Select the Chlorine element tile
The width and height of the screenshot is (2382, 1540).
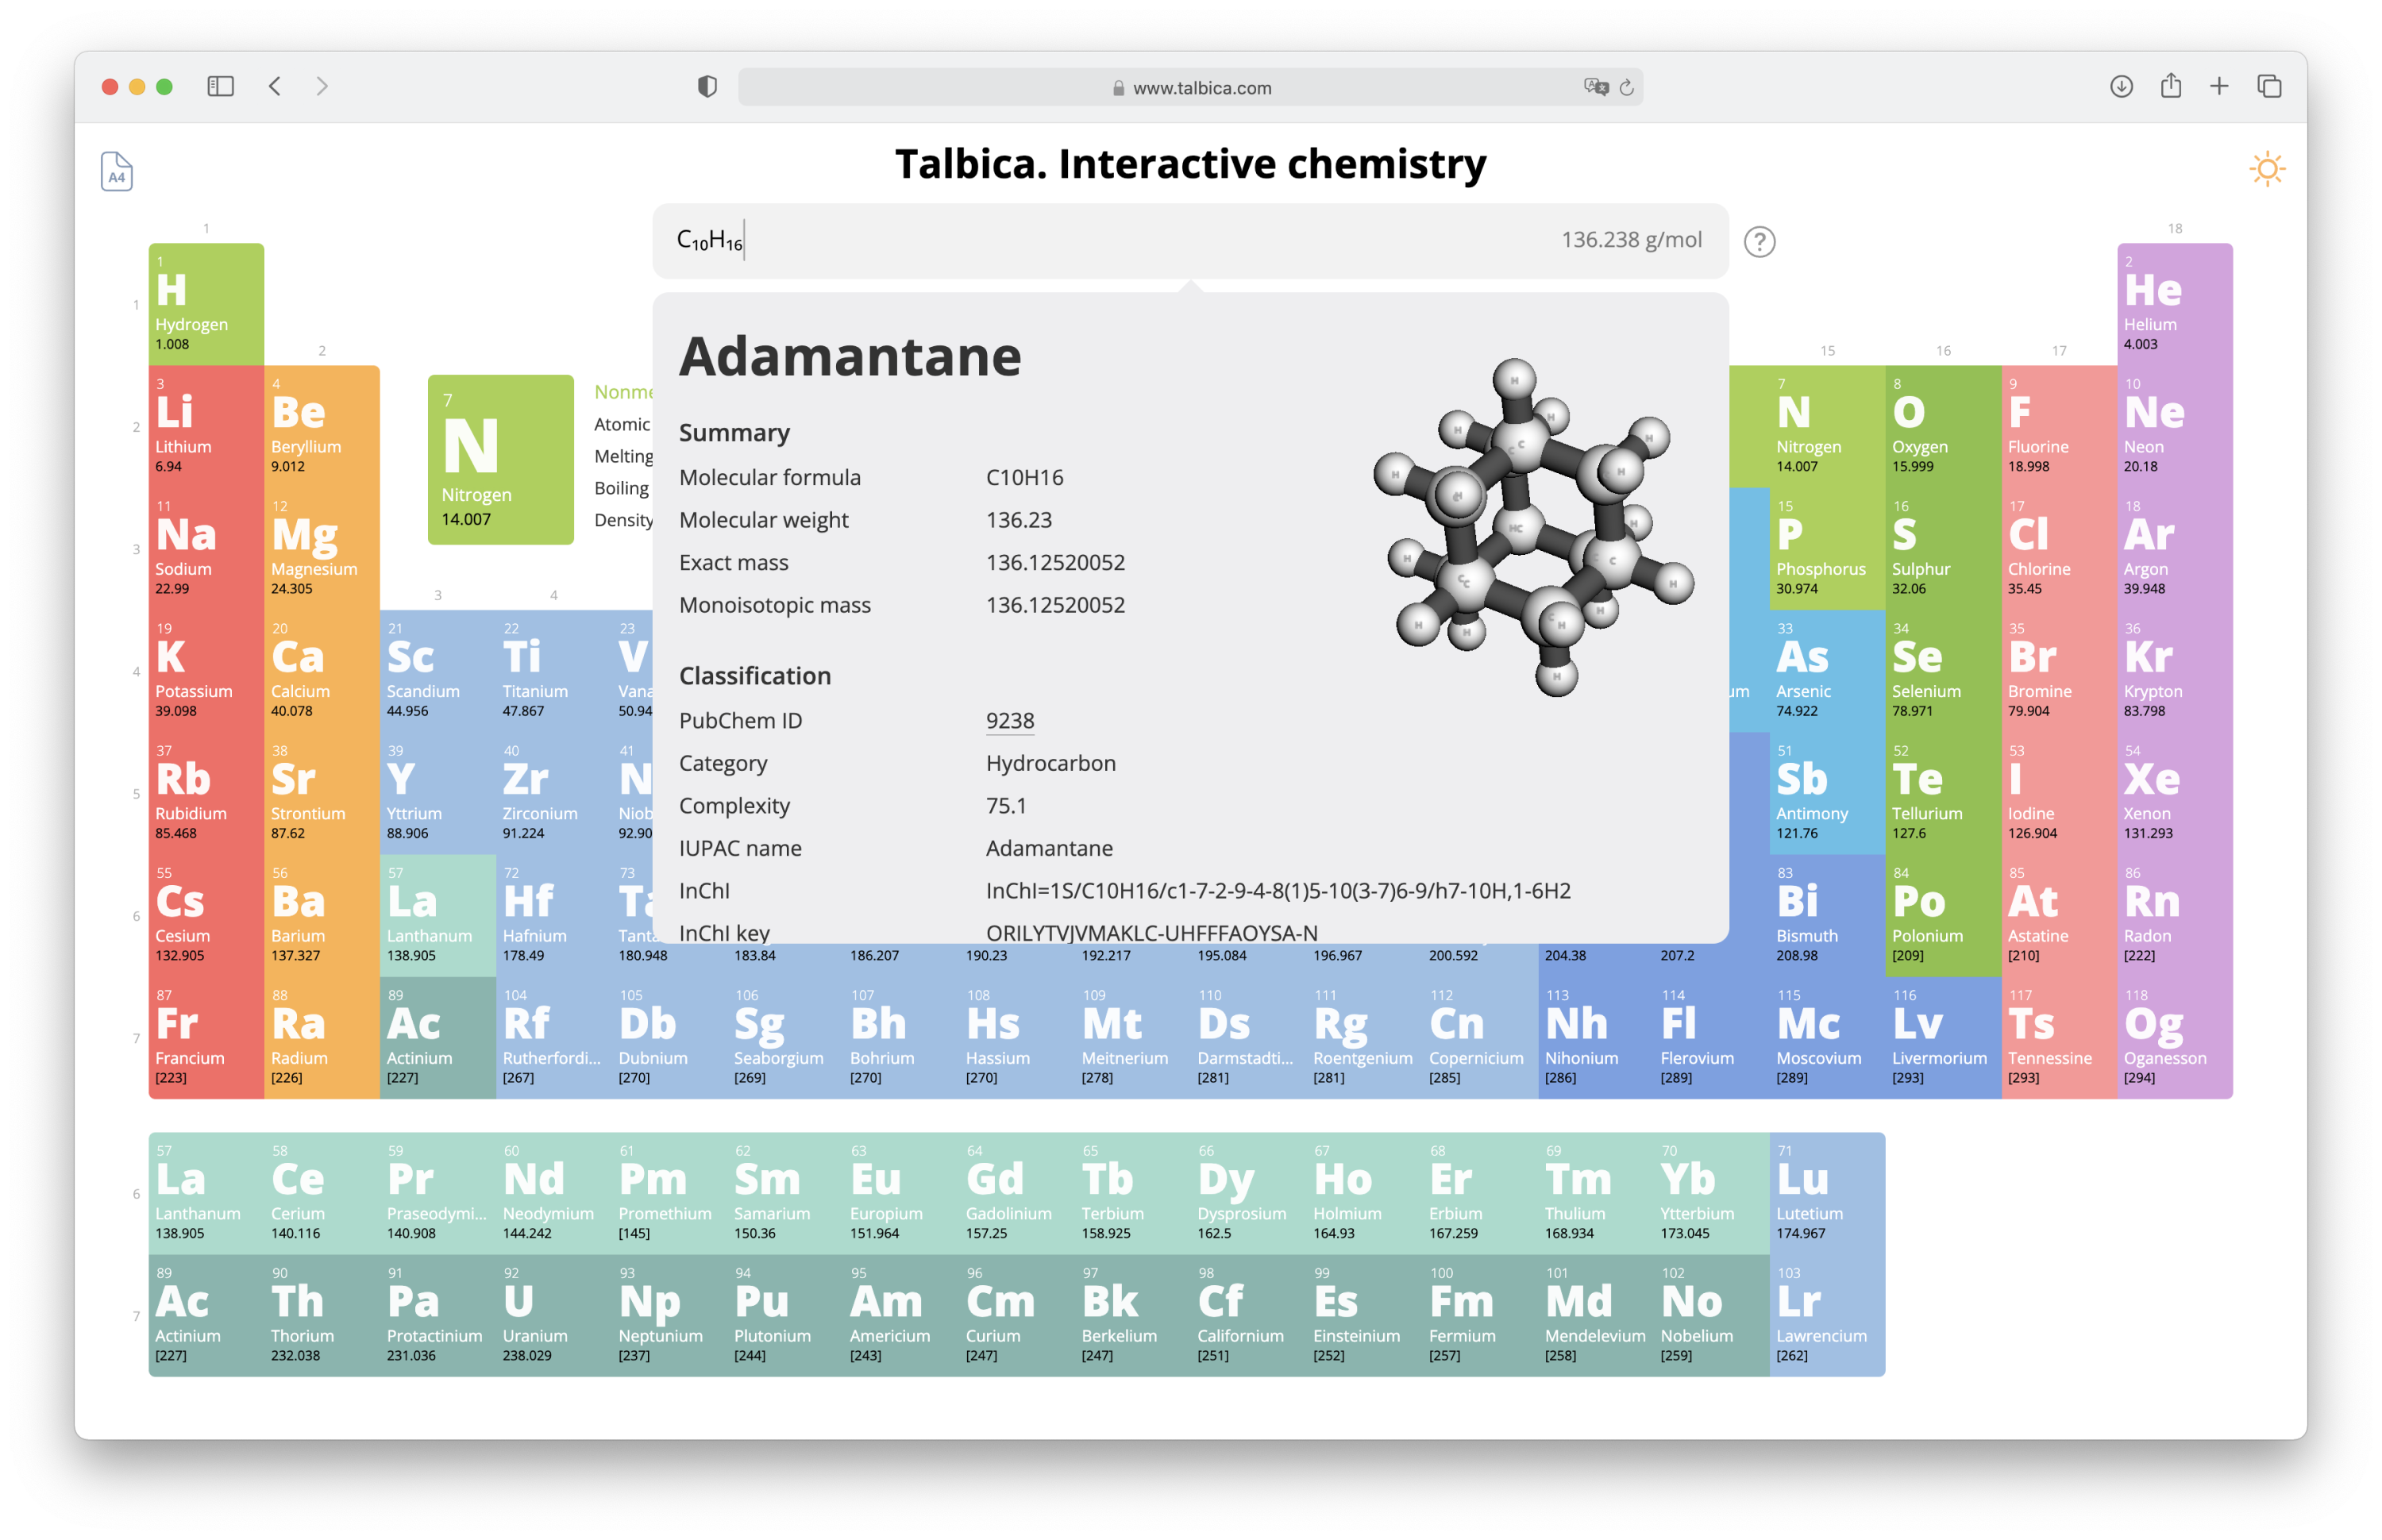pyautogui.click(x=2058, y=549)
